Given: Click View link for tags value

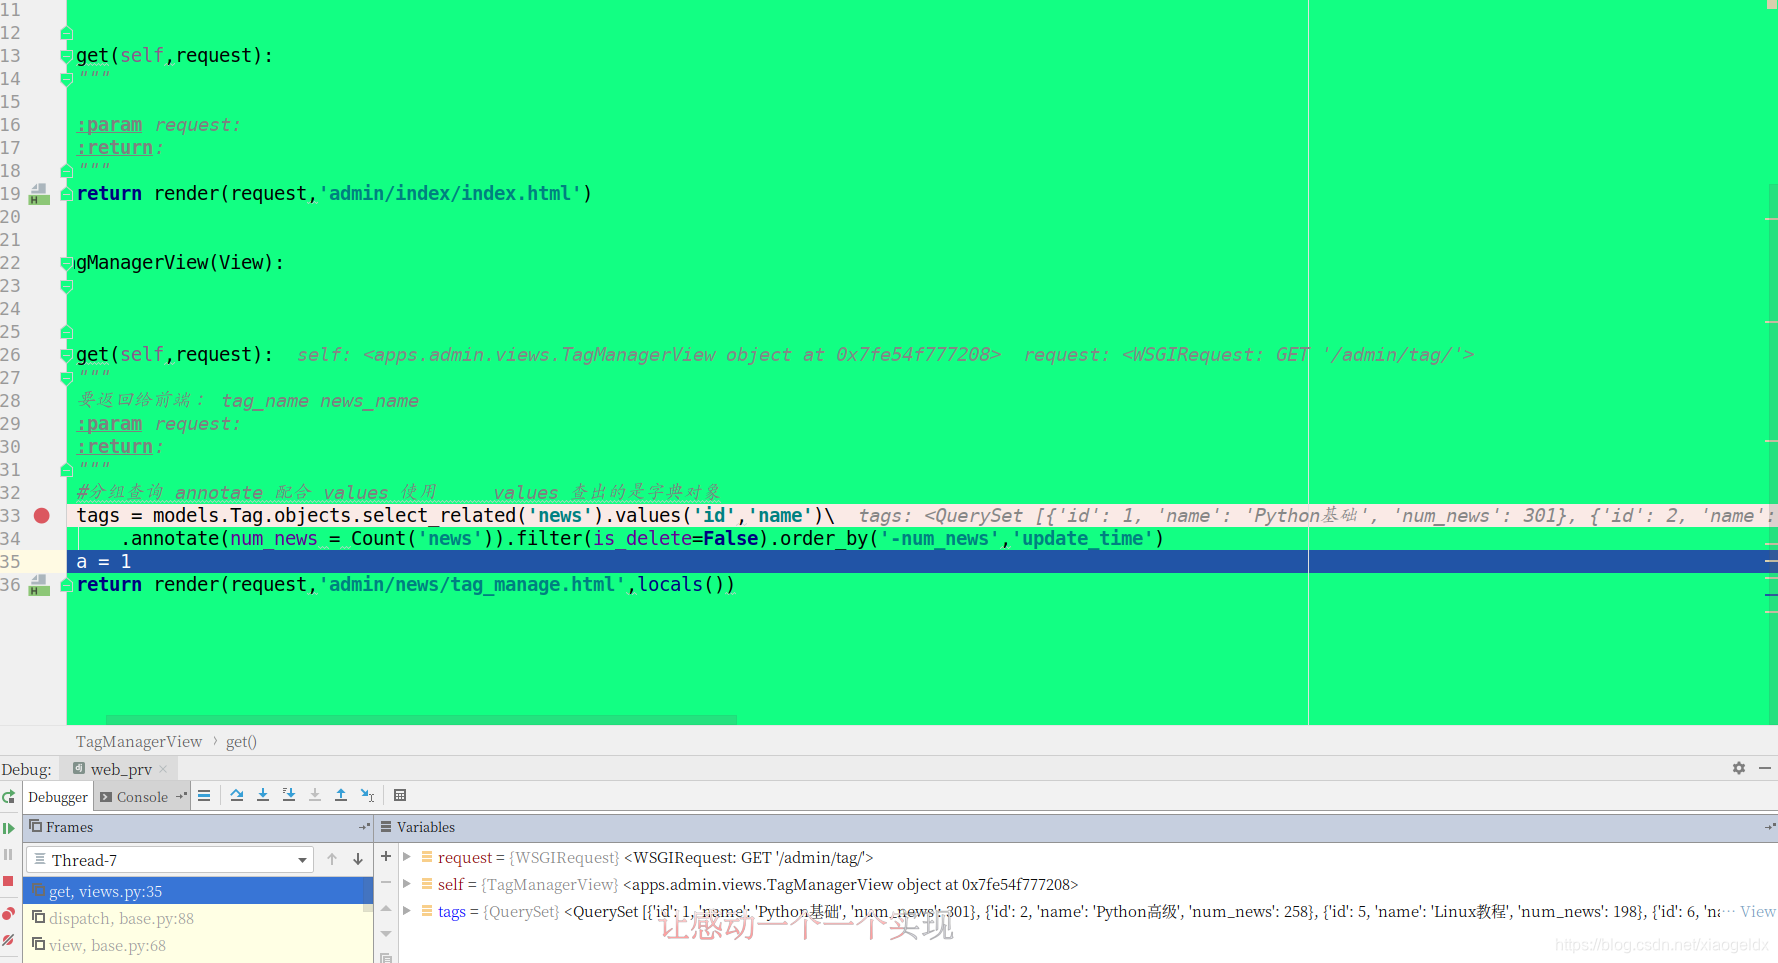Looking at the screenshot, I should click(1757, 911).
